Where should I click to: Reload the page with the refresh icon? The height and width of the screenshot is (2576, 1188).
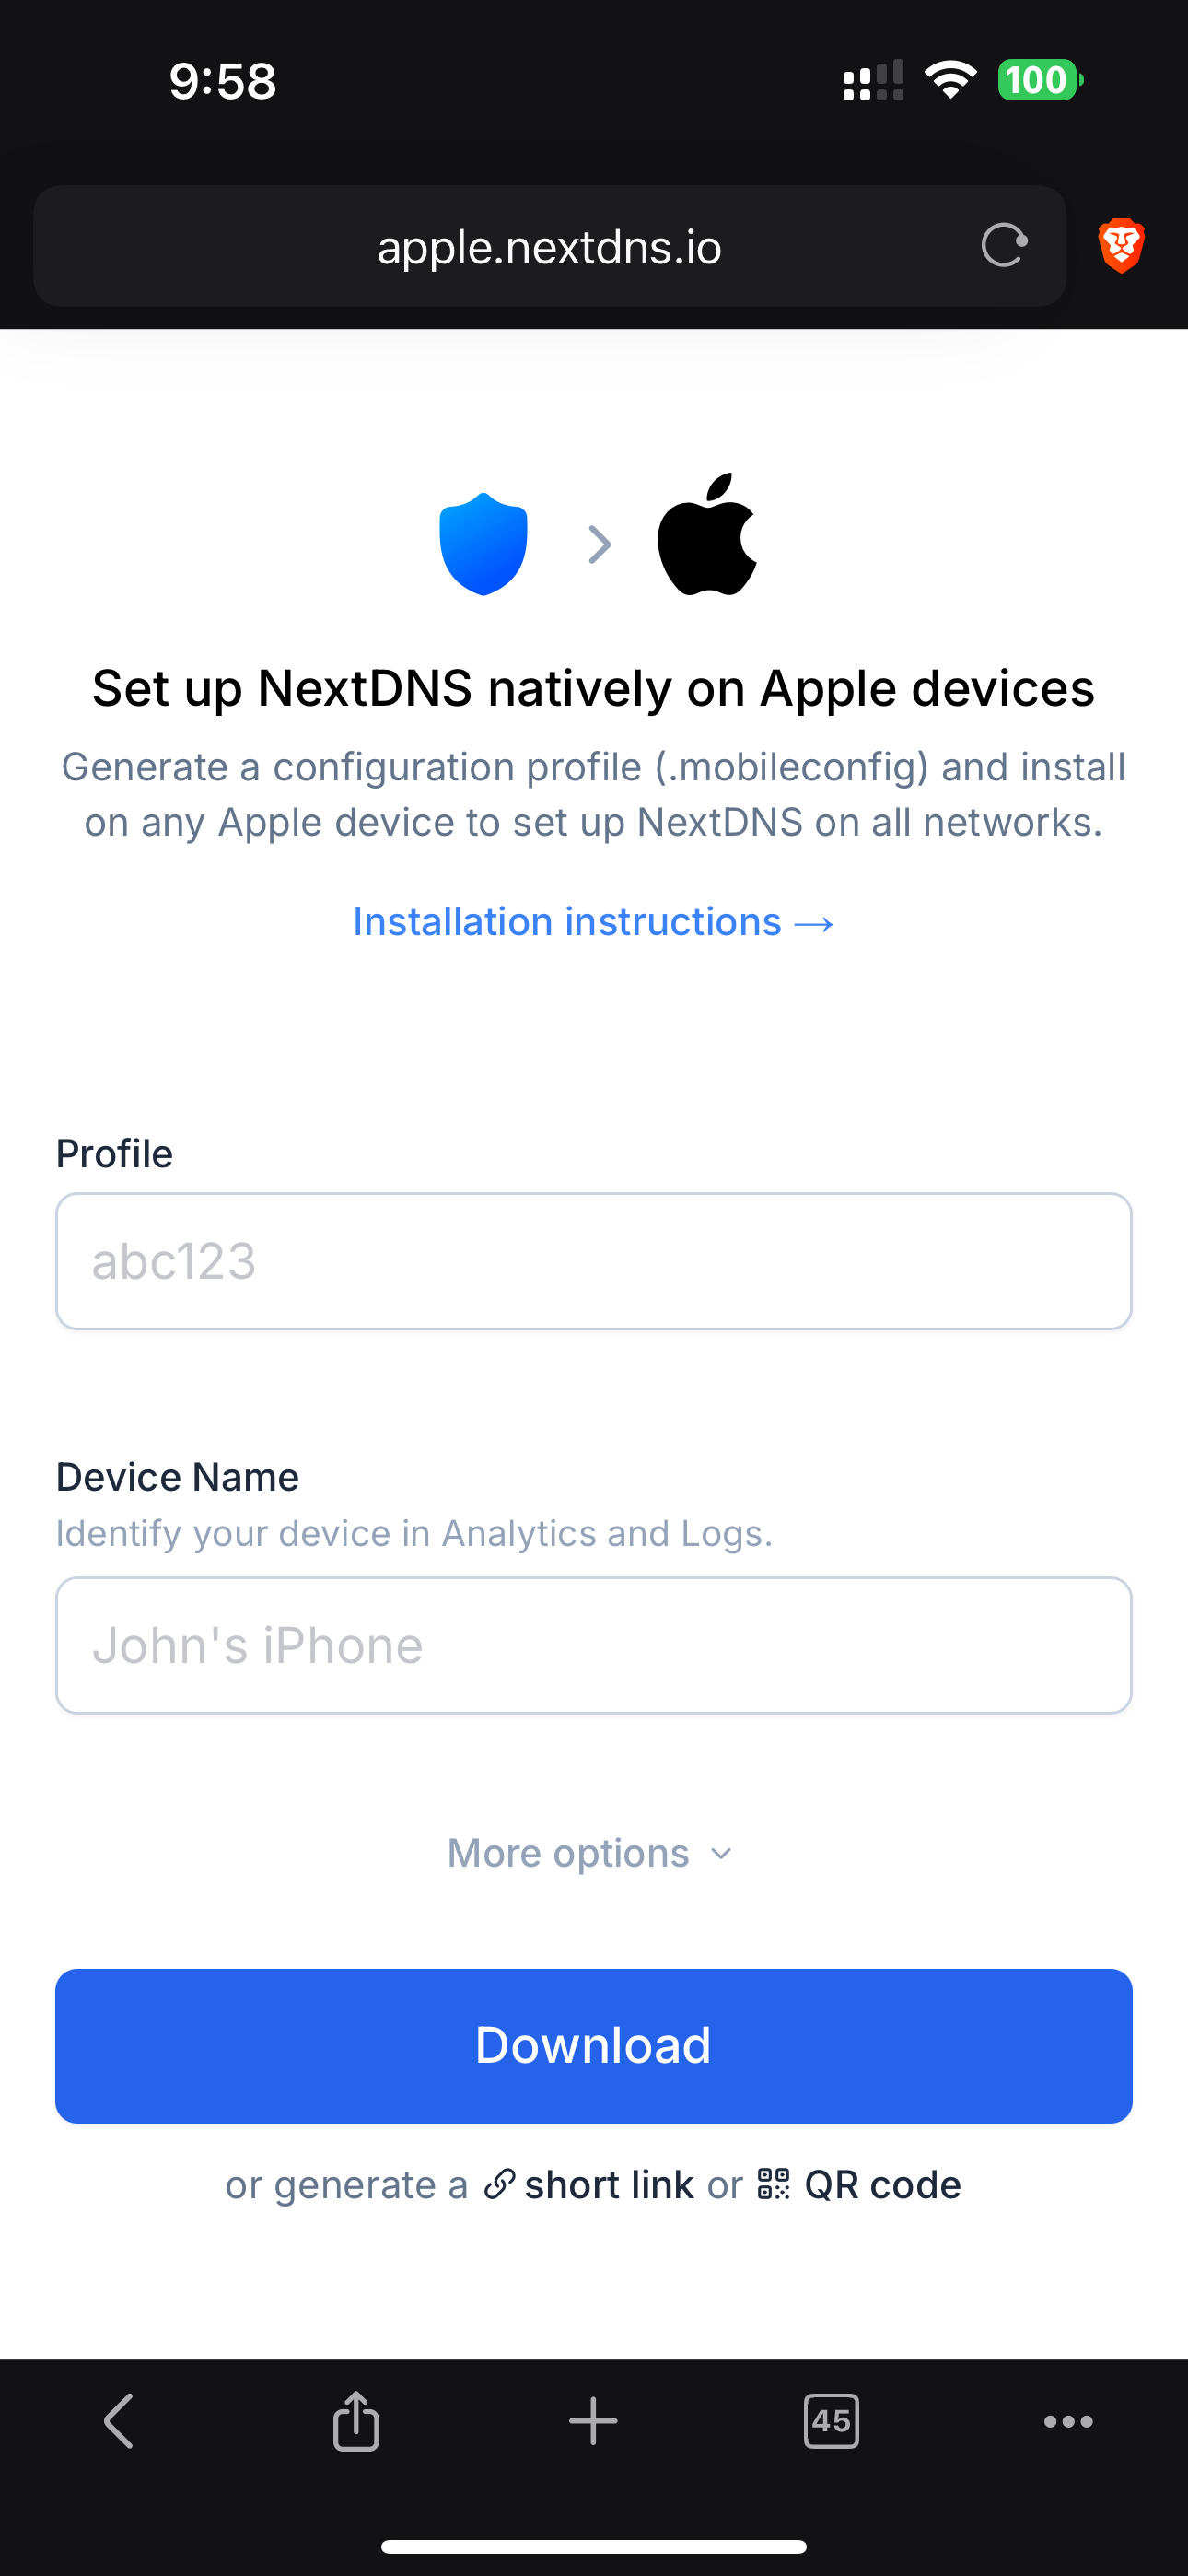tap(1004, 246)
